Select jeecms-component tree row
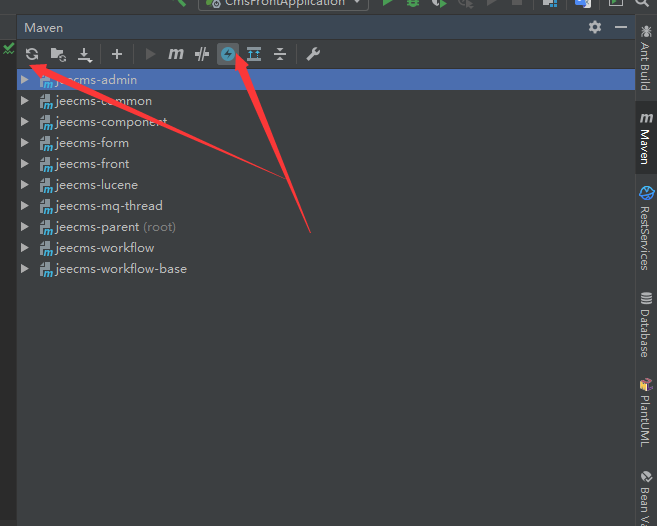This screenshot has height=526, width=657. click(x=326, y=122)
